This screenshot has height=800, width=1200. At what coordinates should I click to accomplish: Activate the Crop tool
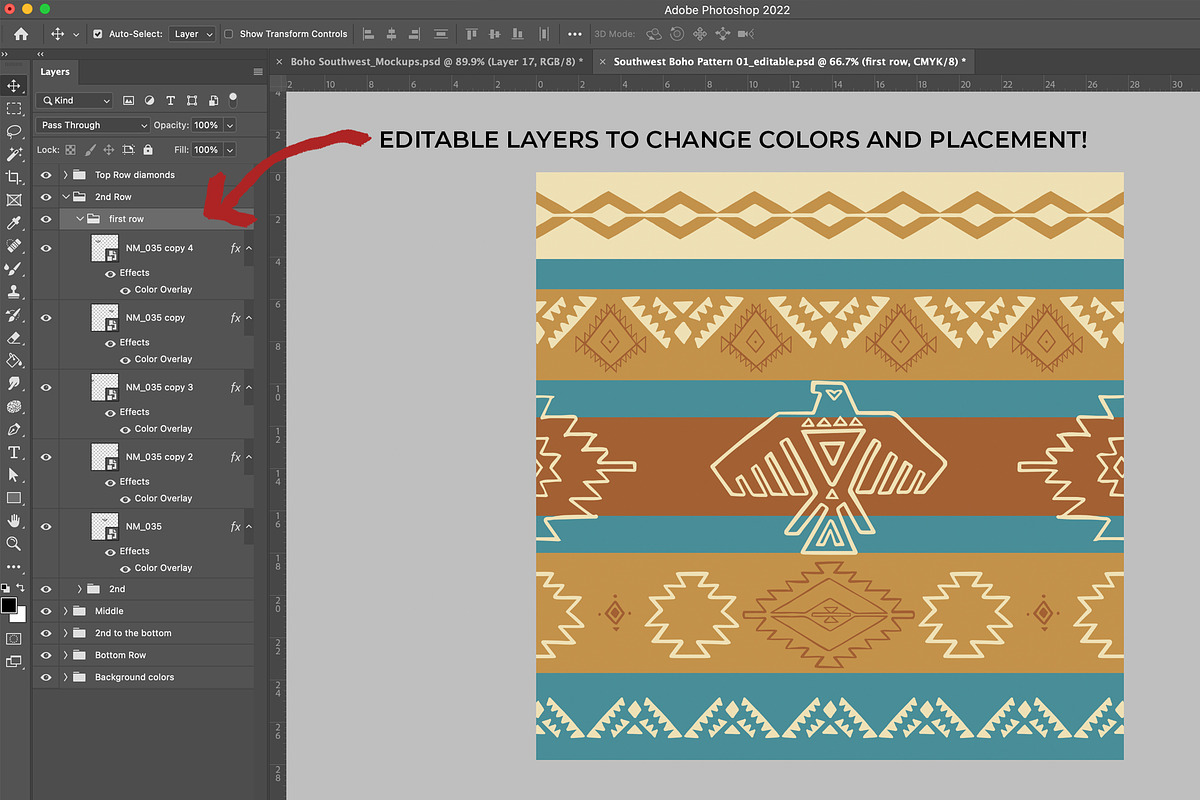pos(14,177)
